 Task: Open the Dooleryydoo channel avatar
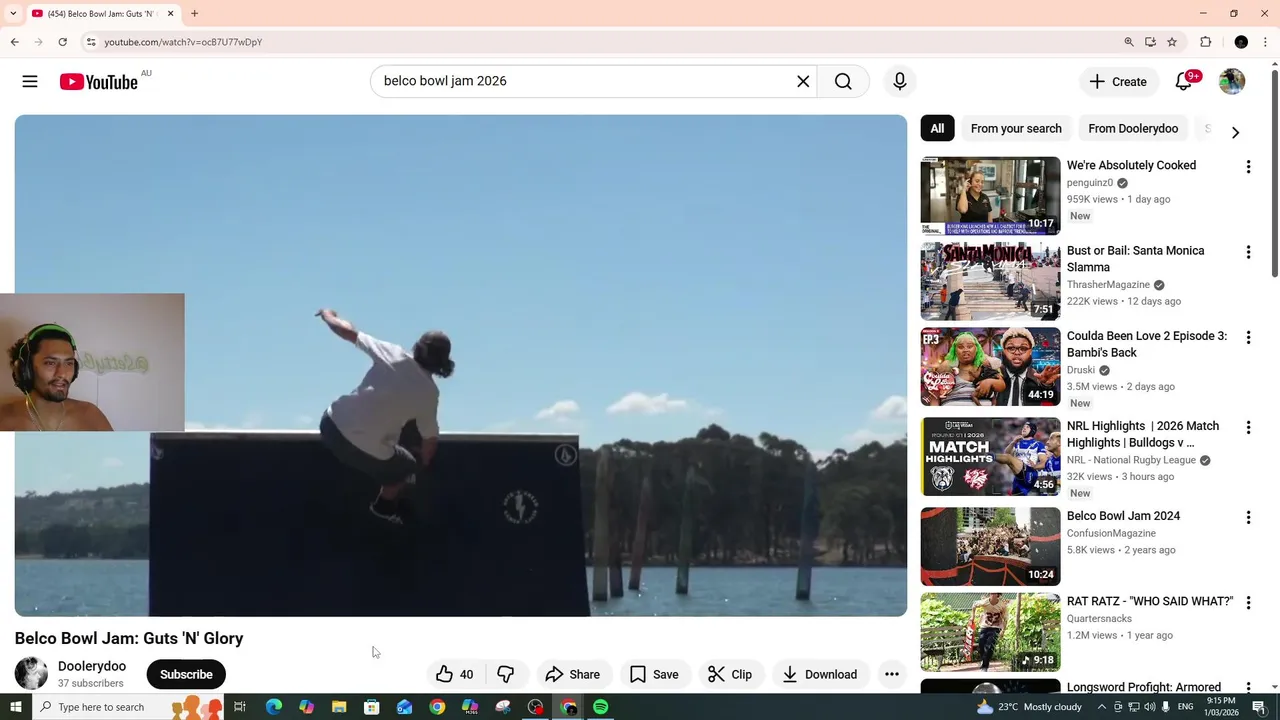click(x=31, y=673)
